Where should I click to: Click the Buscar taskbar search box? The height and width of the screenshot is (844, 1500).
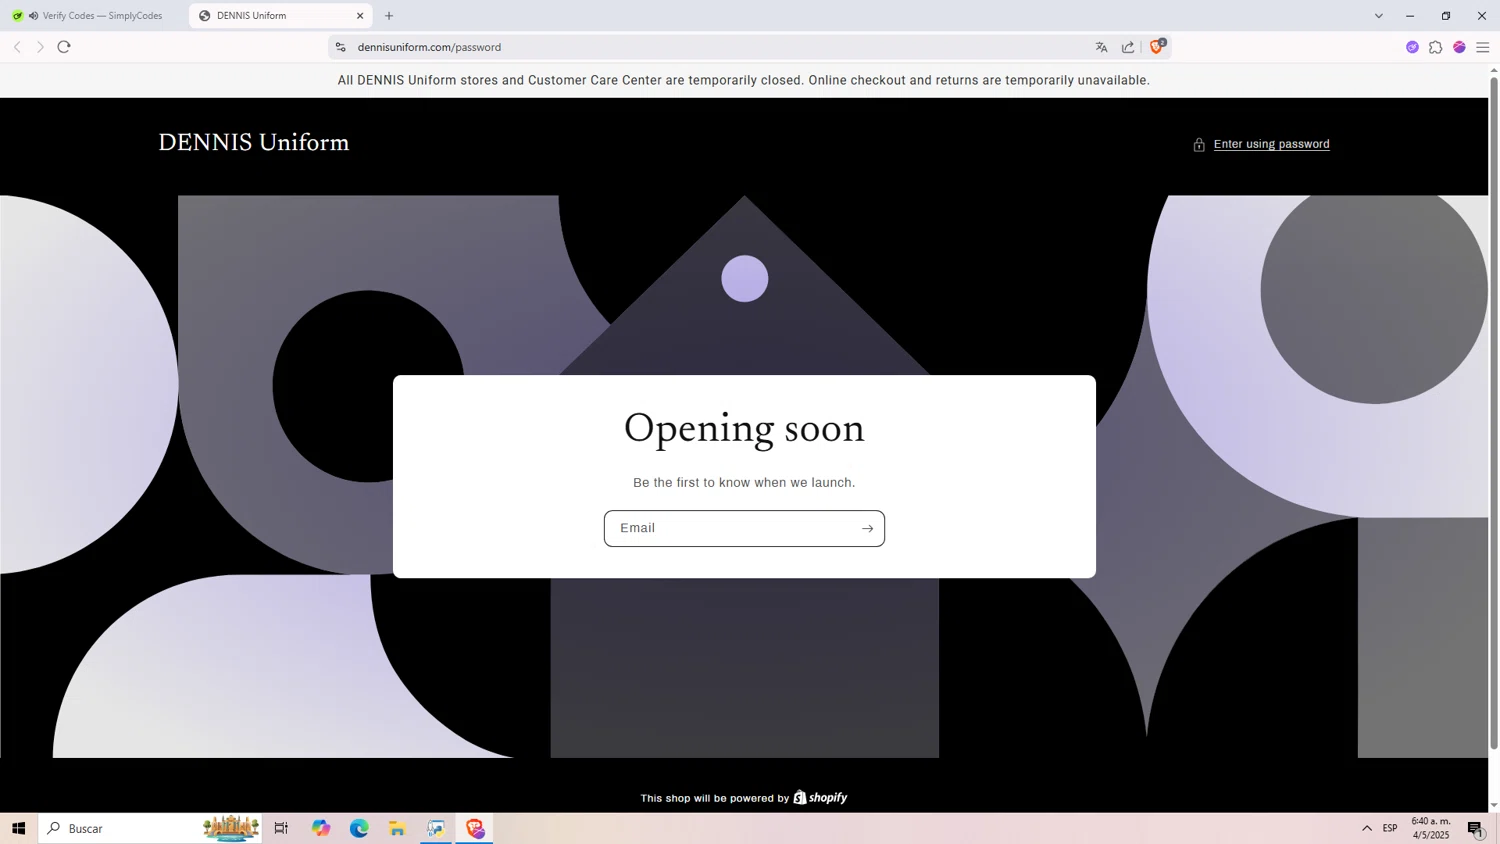[x=150, y=828]
